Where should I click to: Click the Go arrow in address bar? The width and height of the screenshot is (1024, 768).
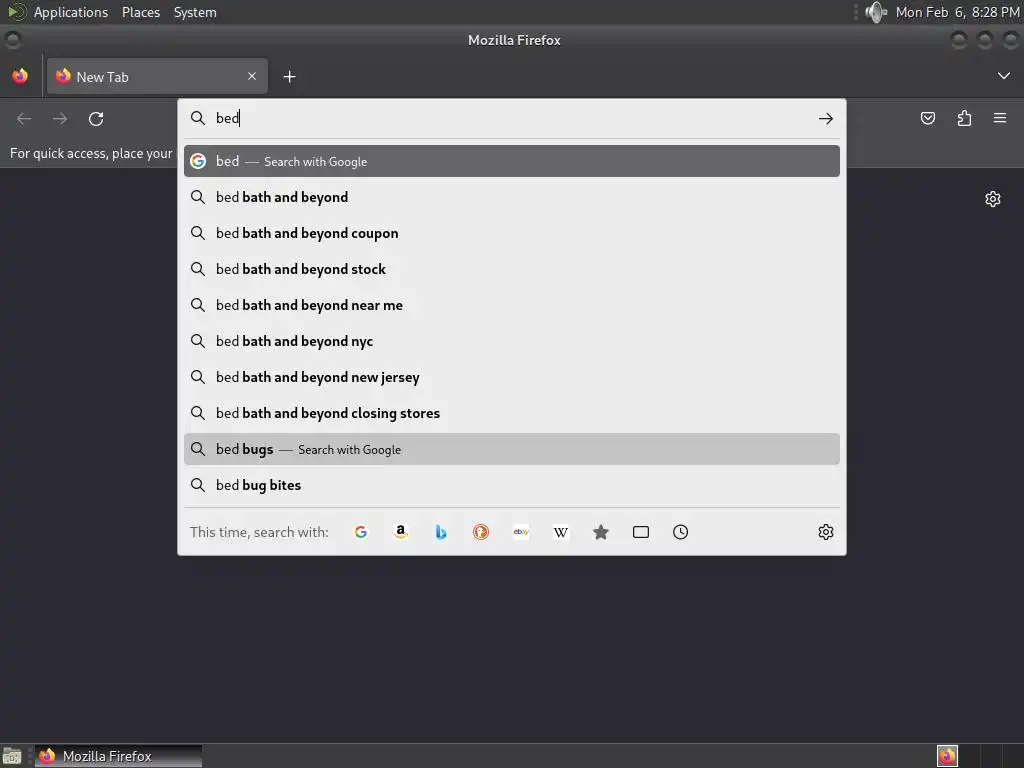click(826, 118)
